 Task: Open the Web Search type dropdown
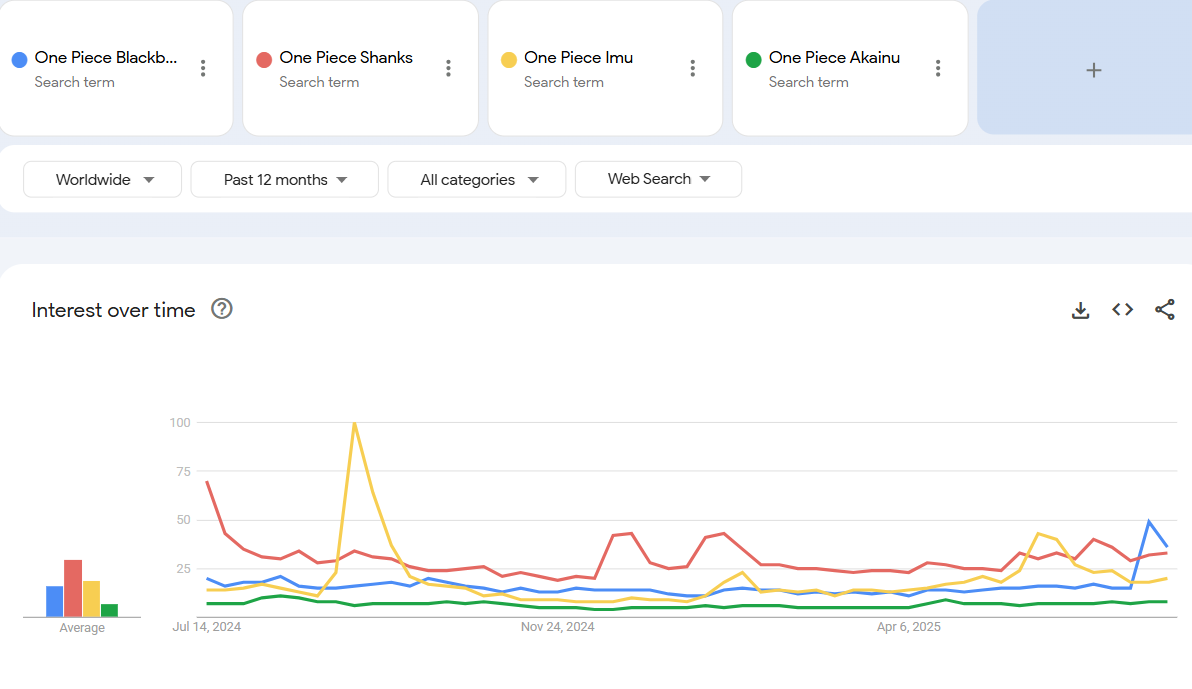pyautogui.click(x=658, y=179)
